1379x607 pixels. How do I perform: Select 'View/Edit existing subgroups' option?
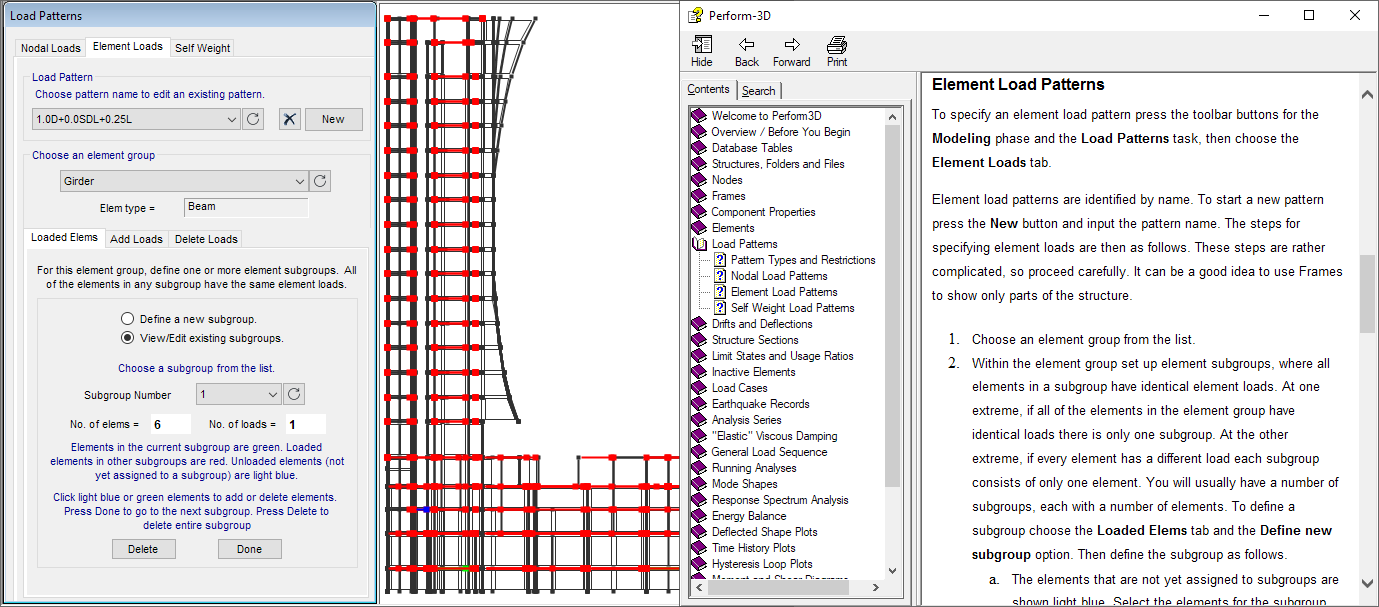(x=127, y=338)
